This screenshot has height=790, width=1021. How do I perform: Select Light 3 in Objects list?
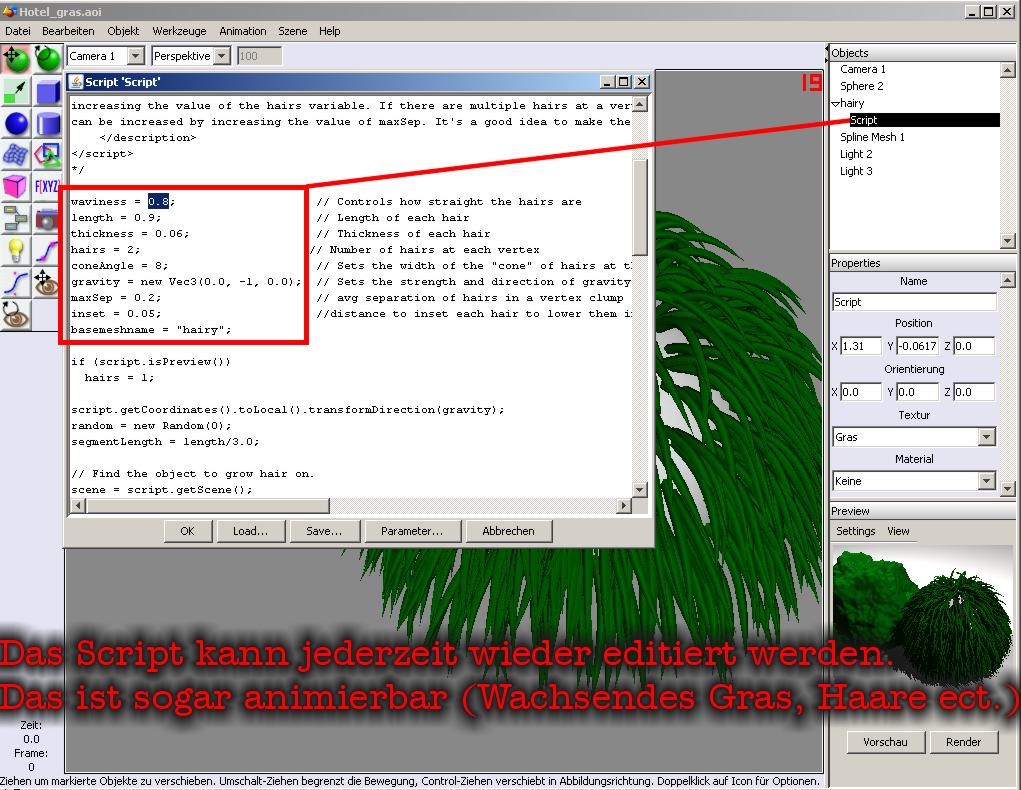click(856, 171)
